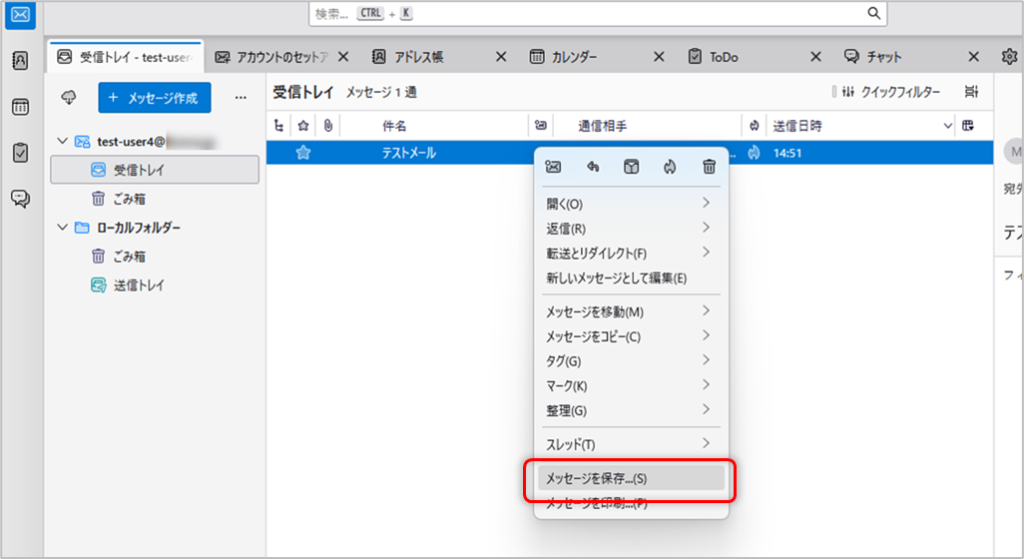
Task: Click the 検索 search input field
Action: click(588, 14)
